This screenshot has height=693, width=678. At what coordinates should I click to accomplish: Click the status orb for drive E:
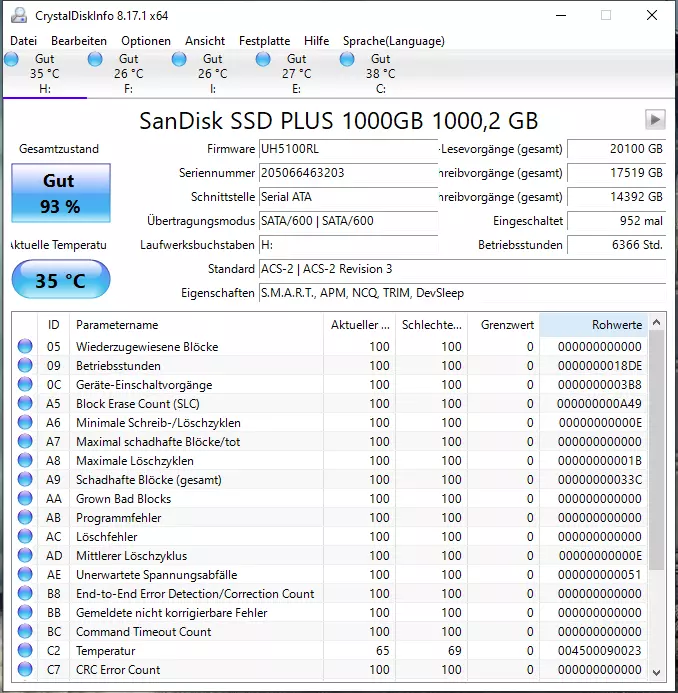point(263,59)
